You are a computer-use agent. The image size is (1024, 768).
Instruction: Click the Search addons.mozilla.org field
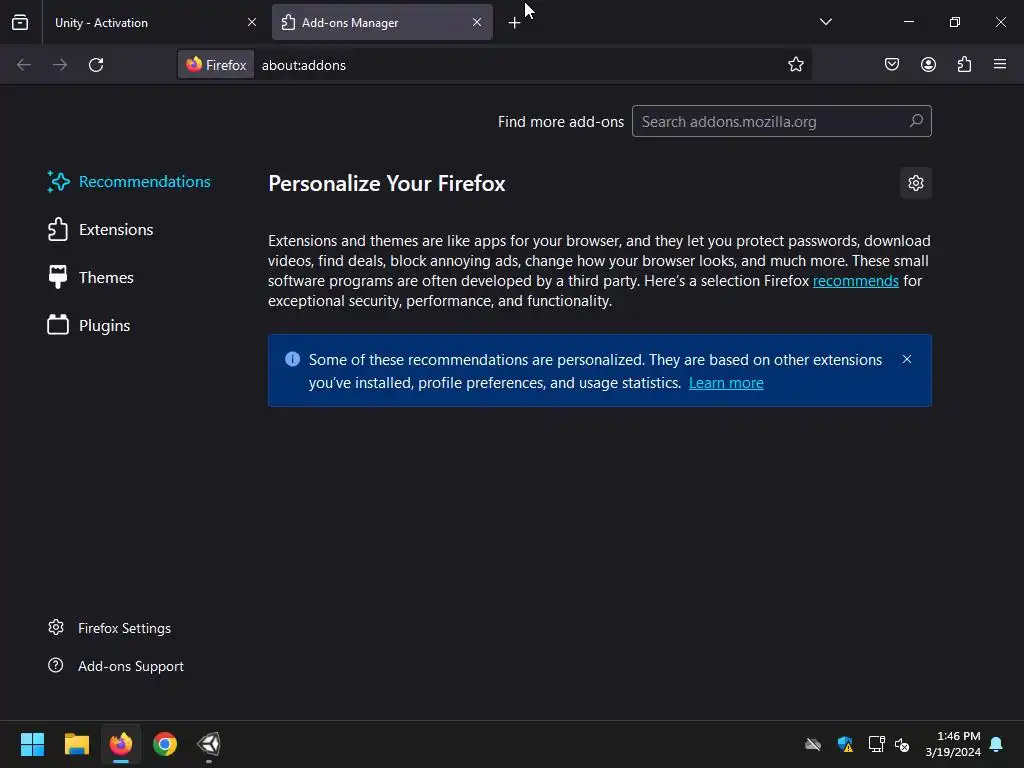pyautogui.click(x=782, y=121)
